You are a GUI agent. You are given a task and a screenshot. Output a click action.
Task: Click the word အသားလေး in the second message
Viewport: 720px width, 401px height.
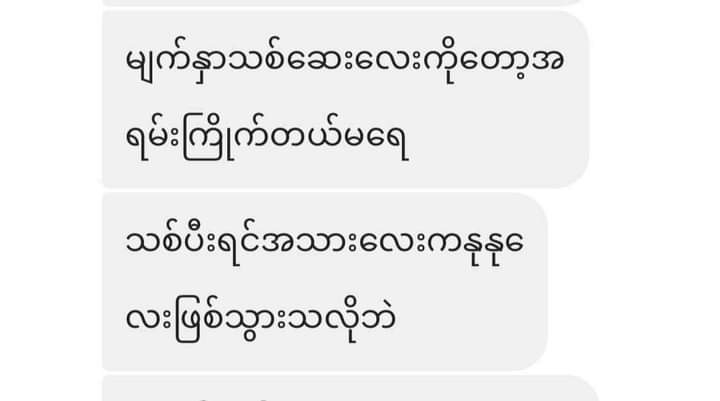point(345,242)
